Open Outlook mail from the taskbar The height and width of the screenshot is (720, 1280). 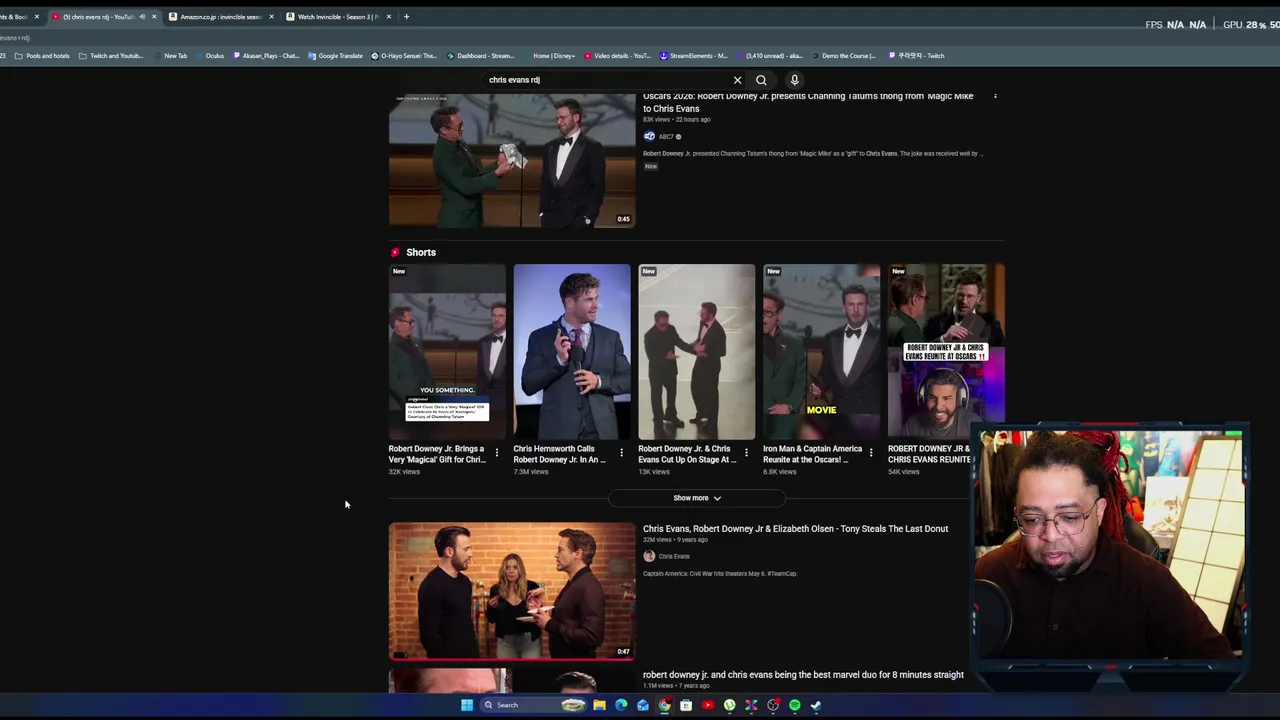[643, 705]
